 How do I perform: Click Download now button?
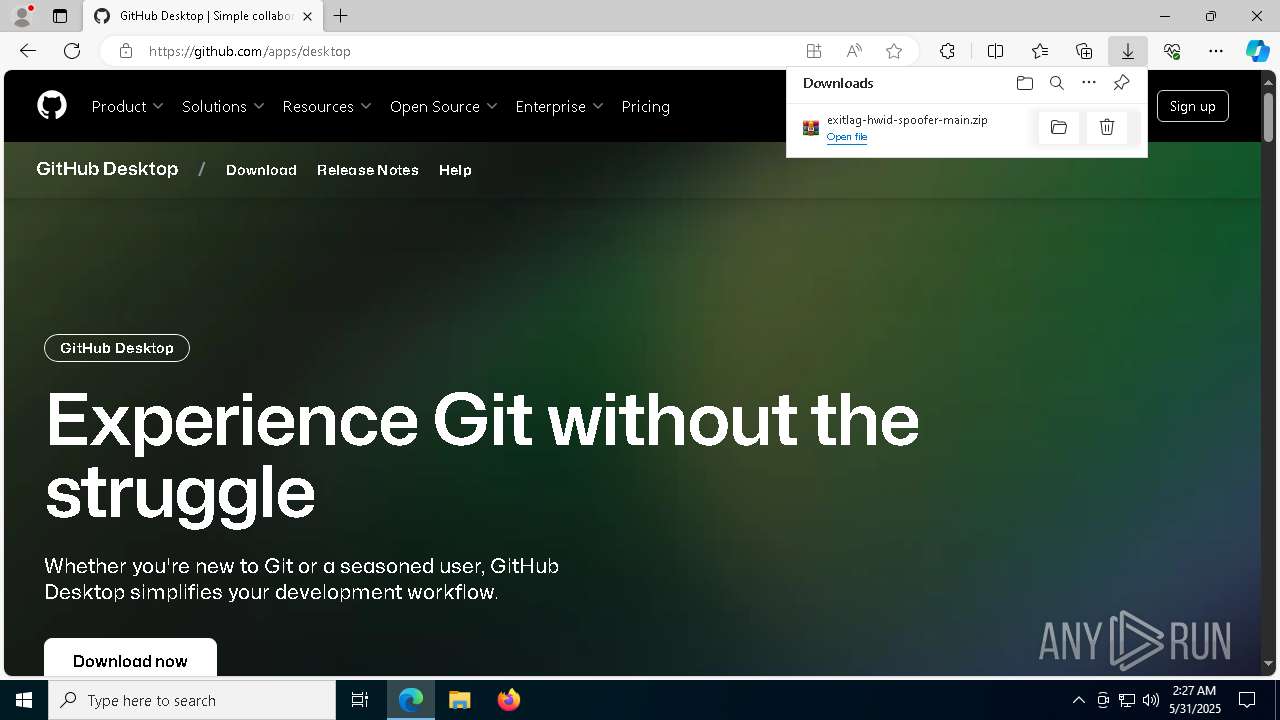(x=130, y=660)
